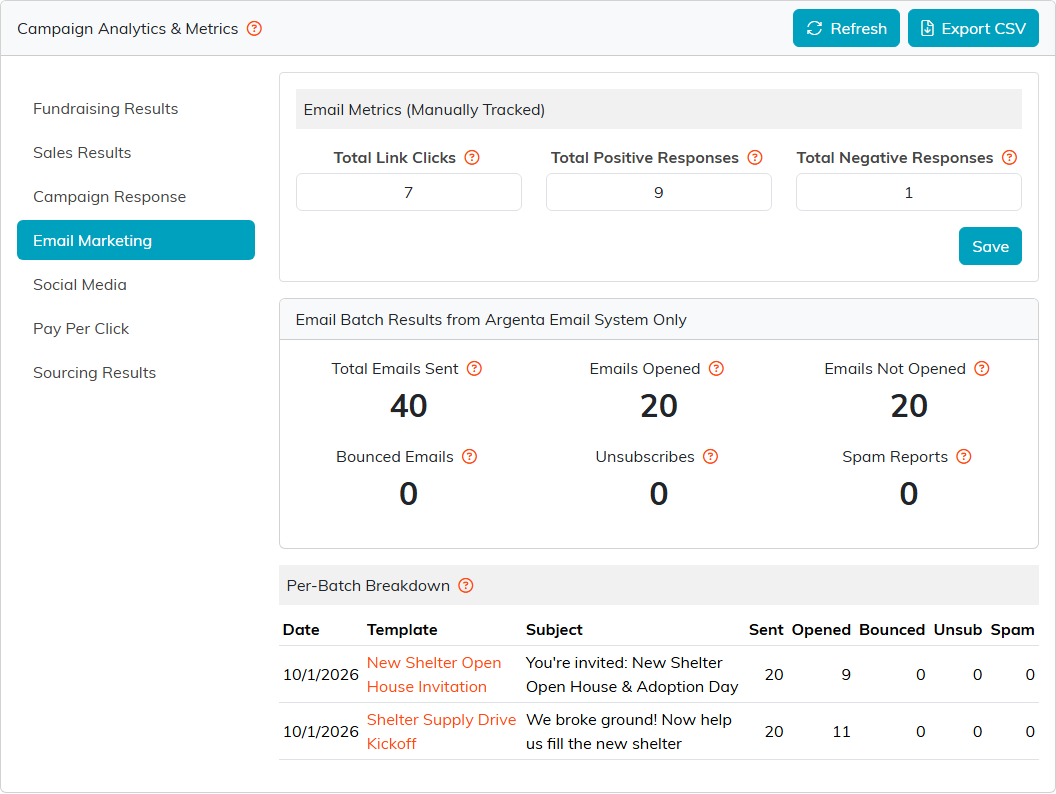Click help icon next to Total Link Clicks

coord(472,158)
